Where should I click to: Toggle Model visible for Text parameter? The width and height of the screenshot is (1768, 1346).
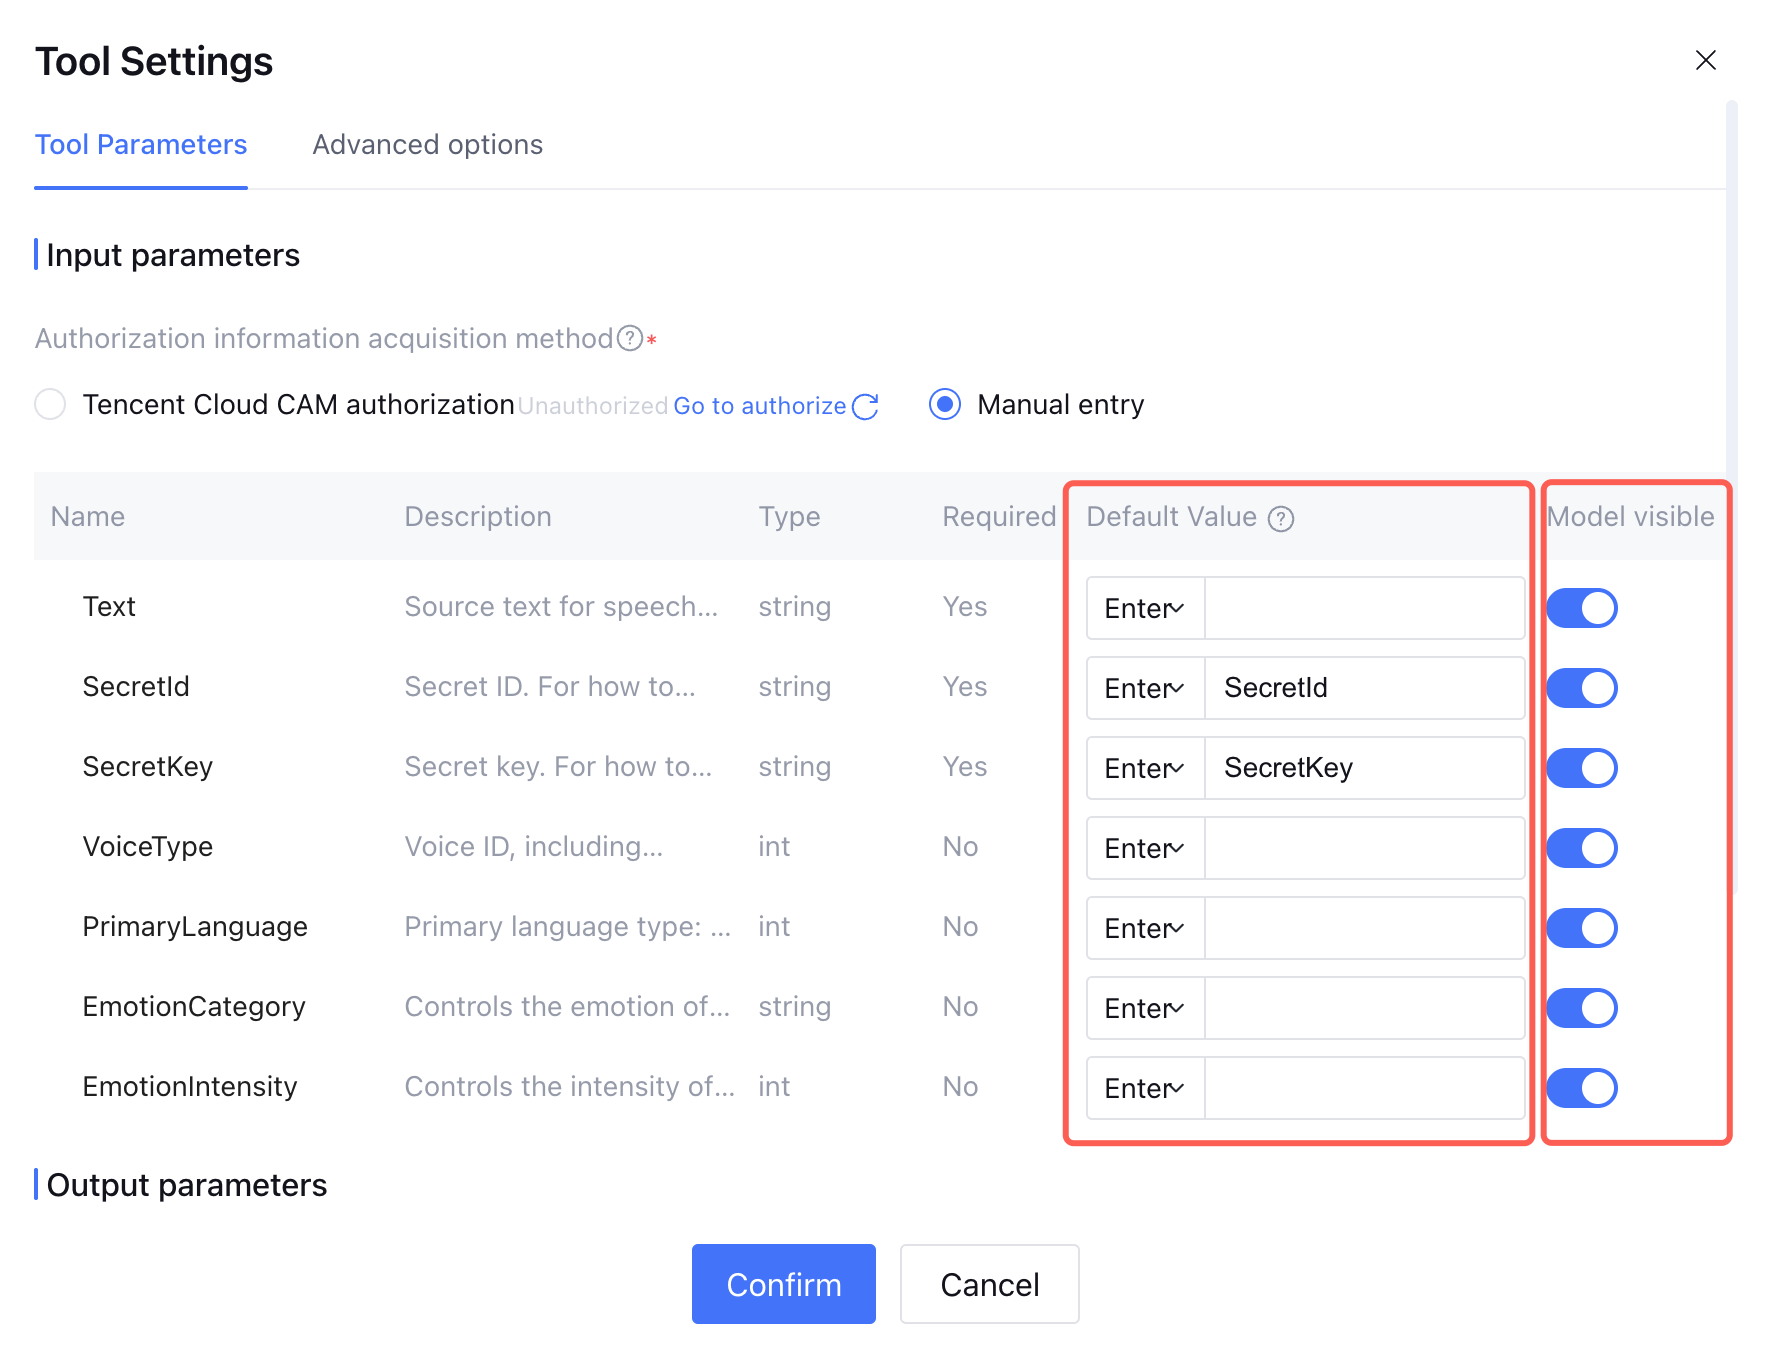click(x=1581, y=608)
